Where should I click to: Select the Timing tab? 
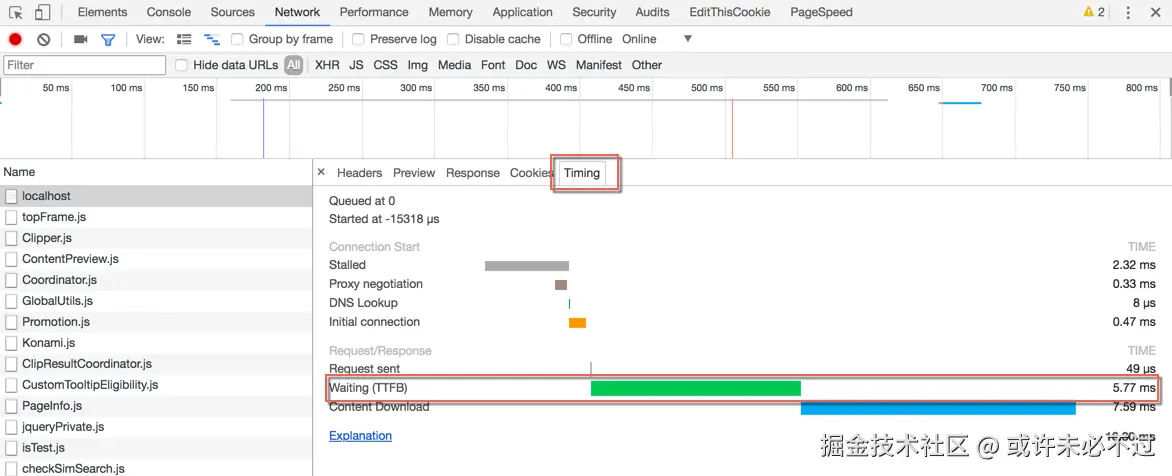[x=582, y=173]
